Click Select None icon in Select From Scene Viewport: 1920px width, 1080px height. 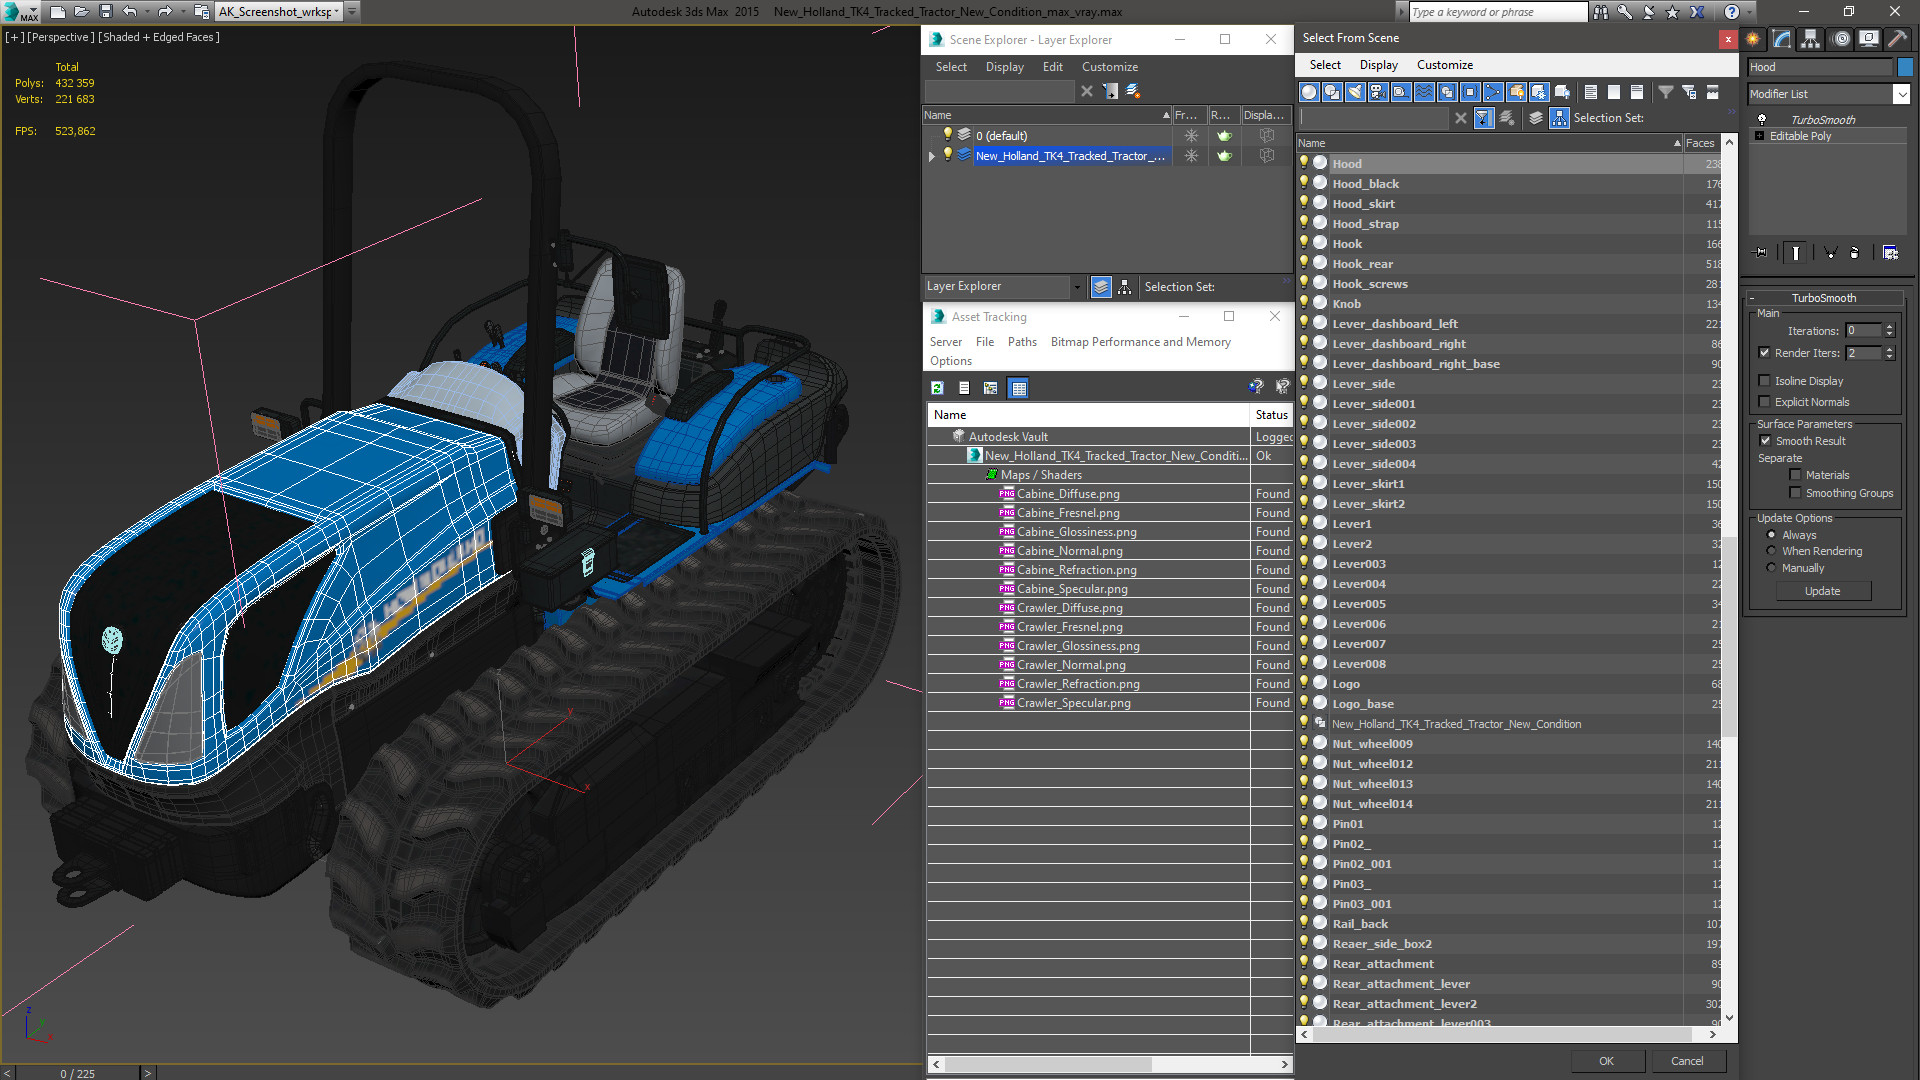[1614, 92]
